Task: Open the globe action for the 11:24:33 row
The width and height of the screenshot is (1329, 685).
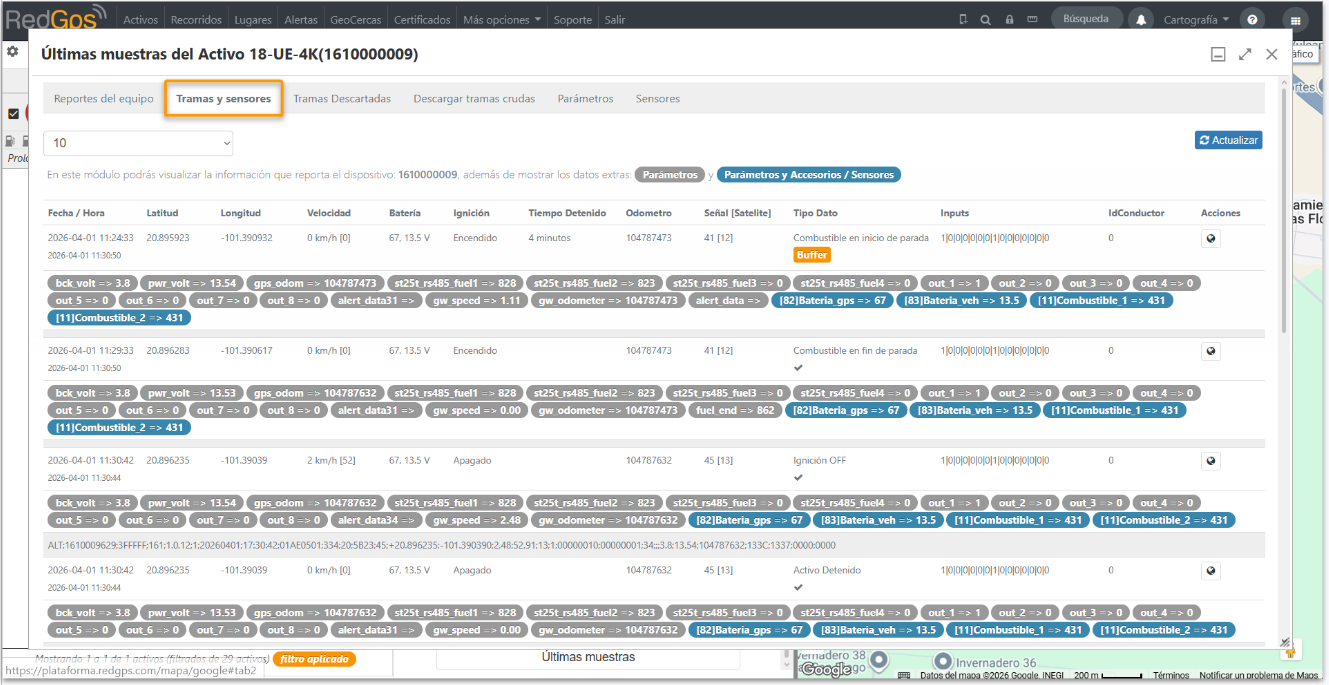Action: click(x=1211, y=239)
